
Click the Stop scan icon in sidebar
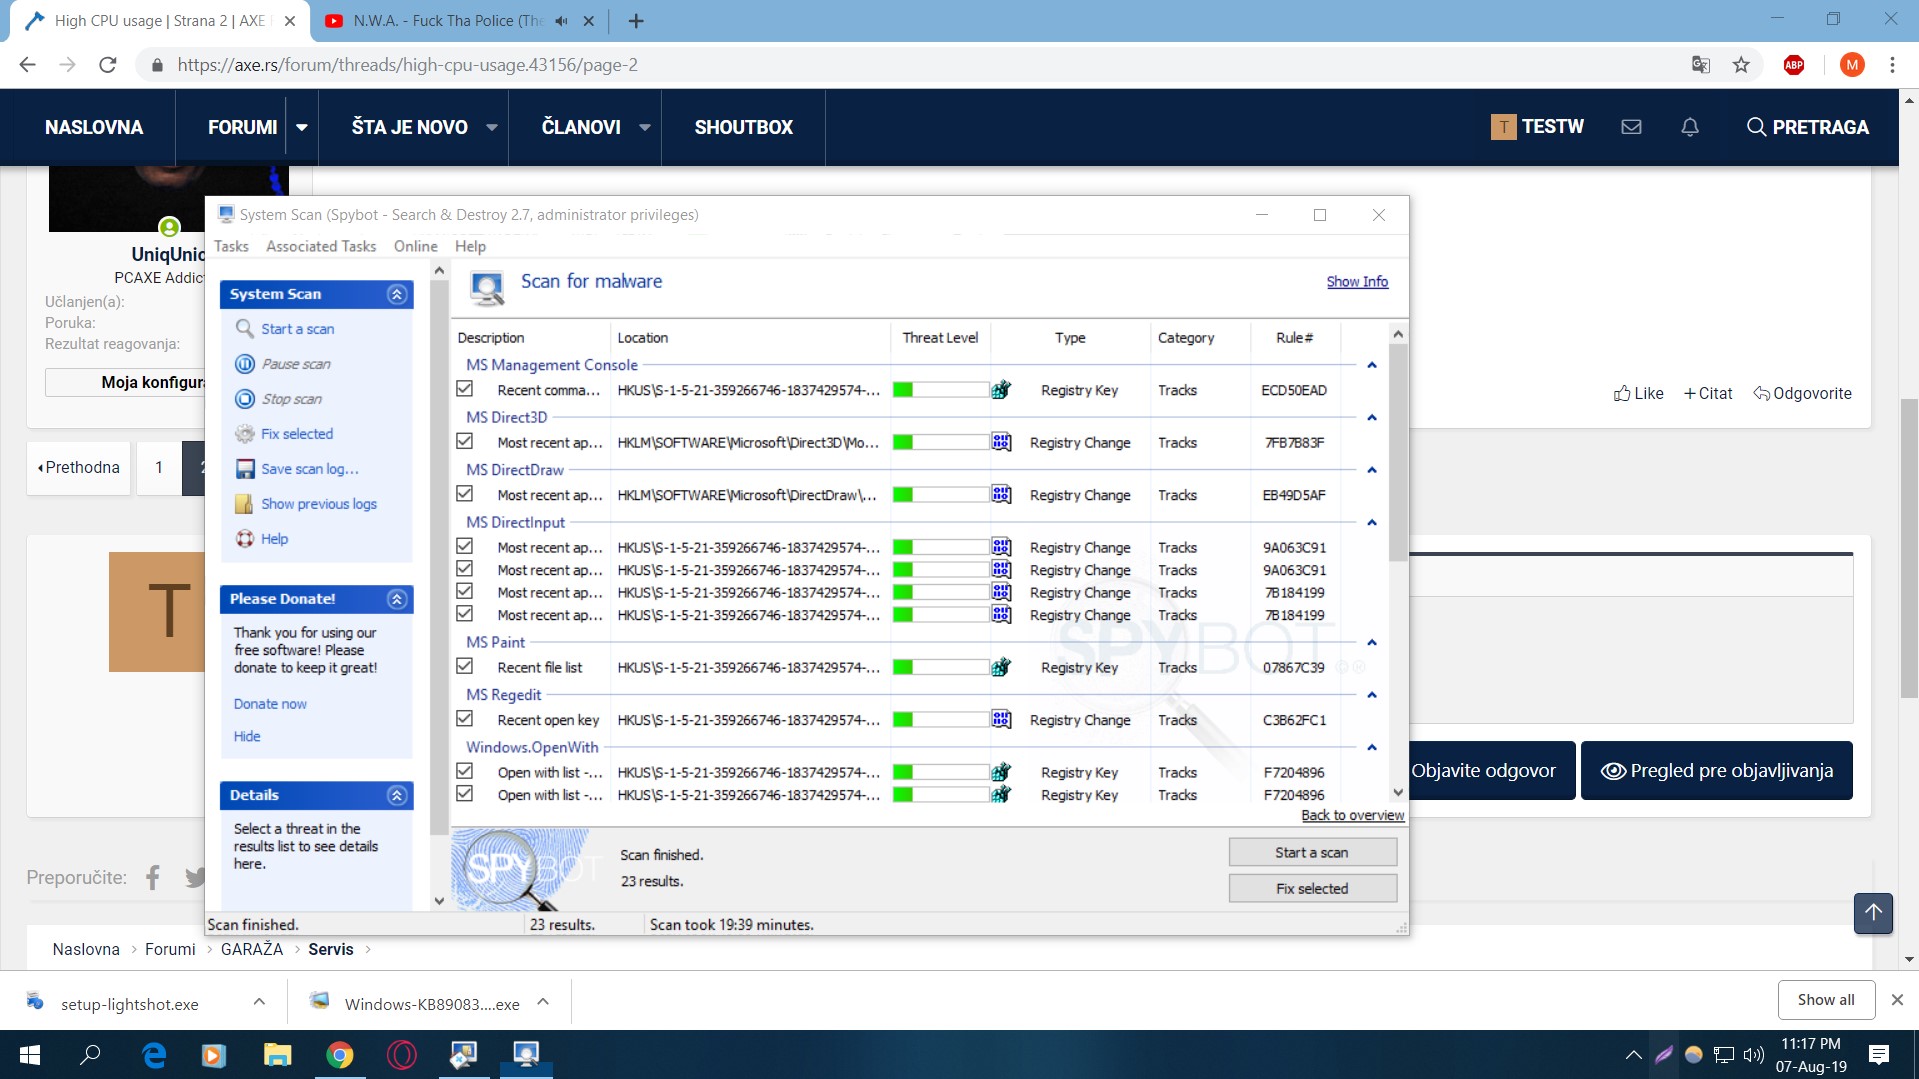click(x=244, y=399)
